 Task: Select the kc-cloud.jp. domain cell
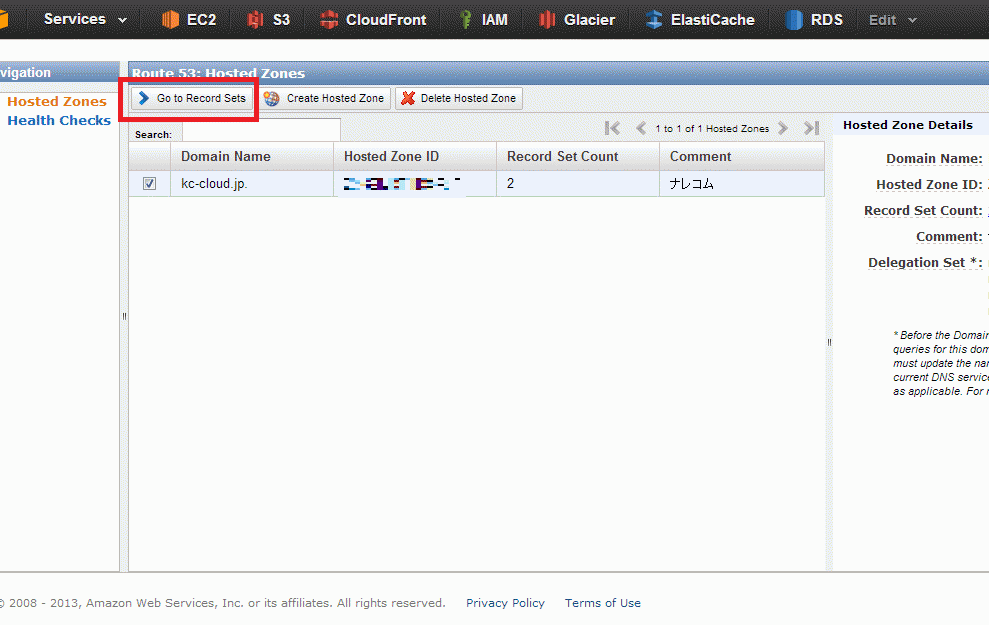click(x=252, y=184)
